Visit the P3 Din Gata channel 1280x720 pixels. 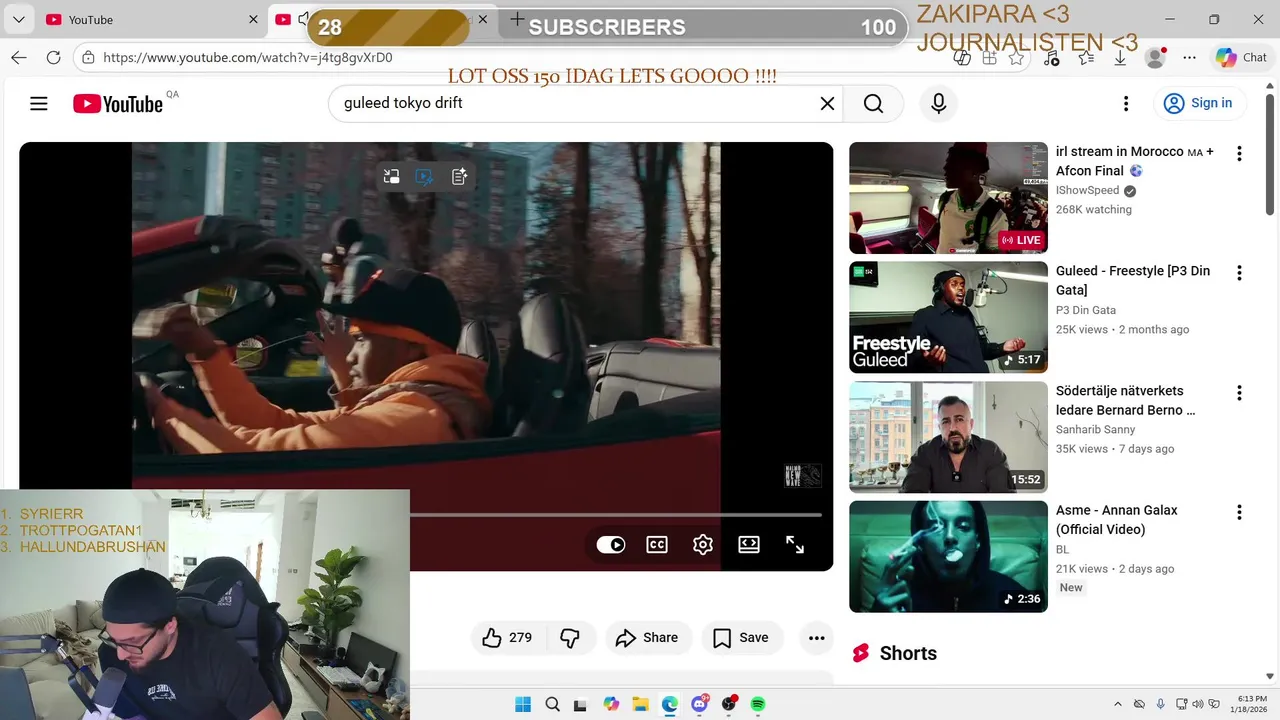(1086, 310)
